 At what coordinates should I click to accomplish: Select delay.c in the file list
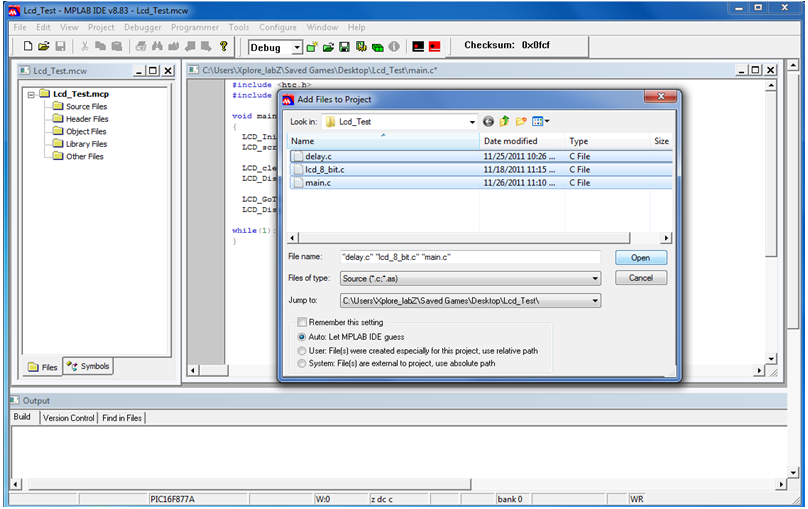(481, 156)
